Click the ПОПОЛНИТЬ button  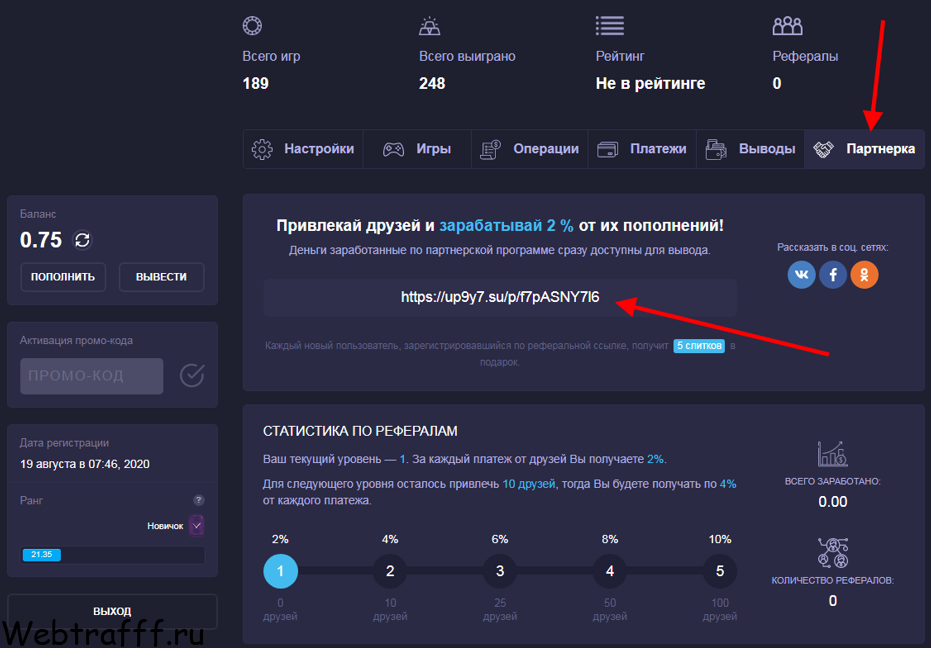click(63, 277)
